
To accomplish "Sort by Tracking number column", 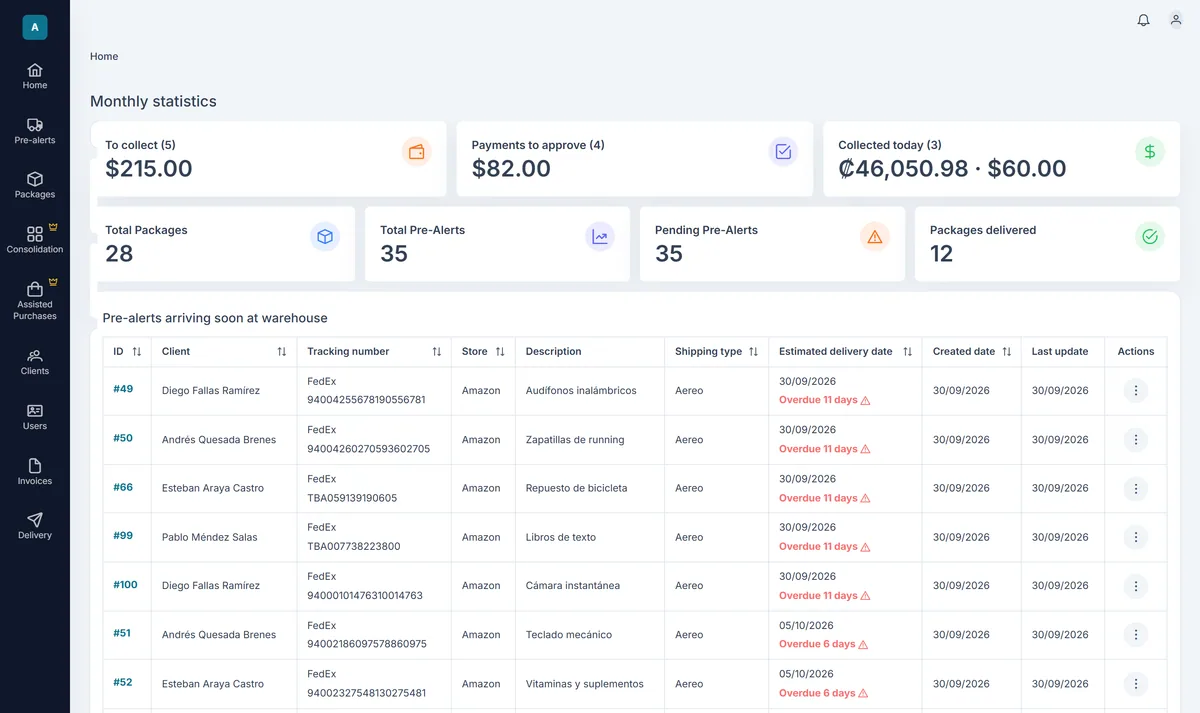I will (437, 352).
